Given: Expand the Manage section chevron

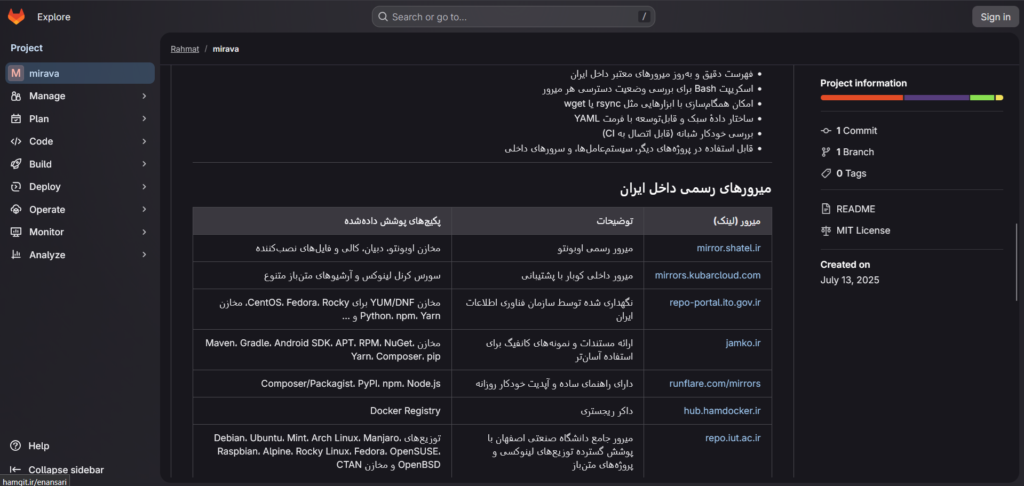Looking at the screenshot, I should coord(144,96).
